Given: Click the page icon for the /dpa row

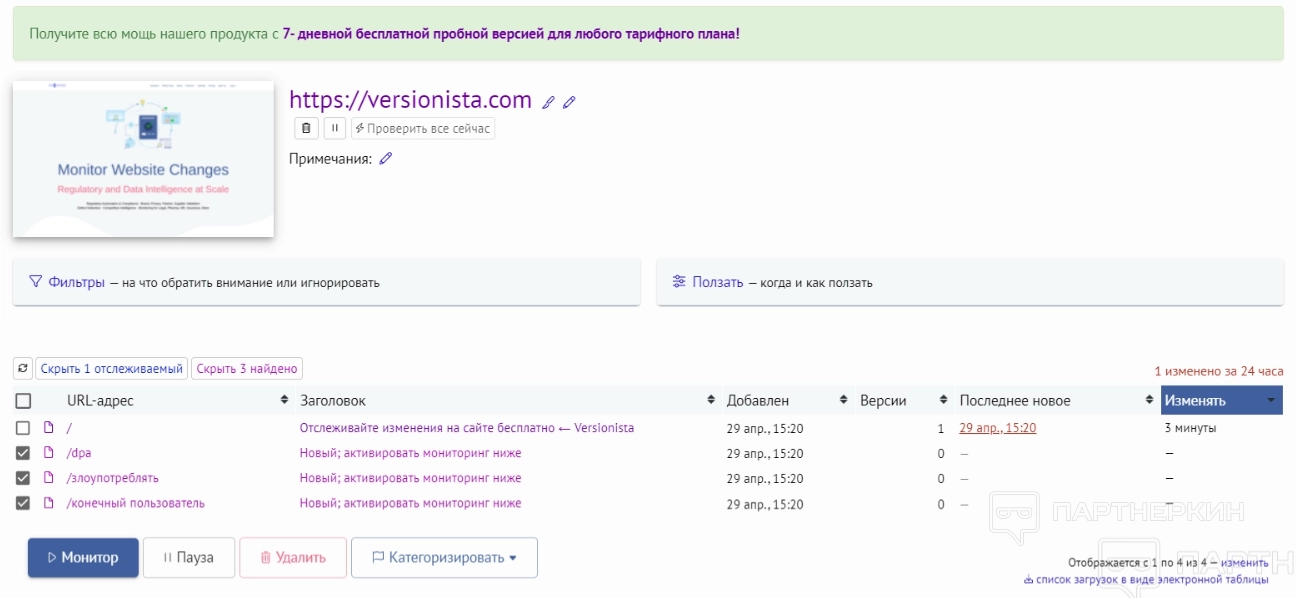Looking at the screenshot, I should click(x=48, y=453).
